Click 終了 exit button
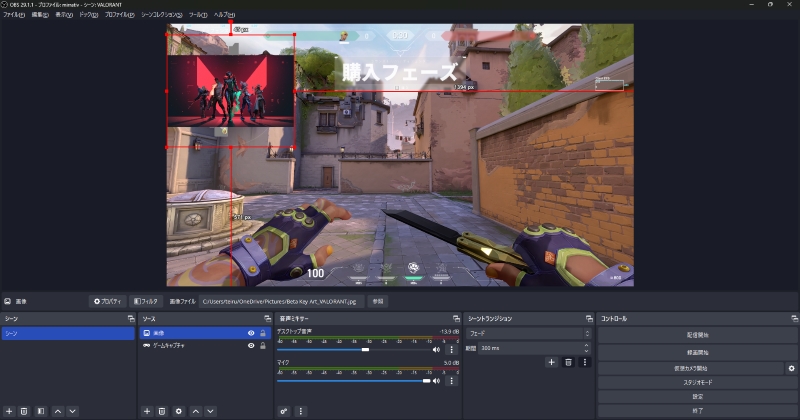Image resolution: width=800 pixels, height=420 pixels. point(697,410)
